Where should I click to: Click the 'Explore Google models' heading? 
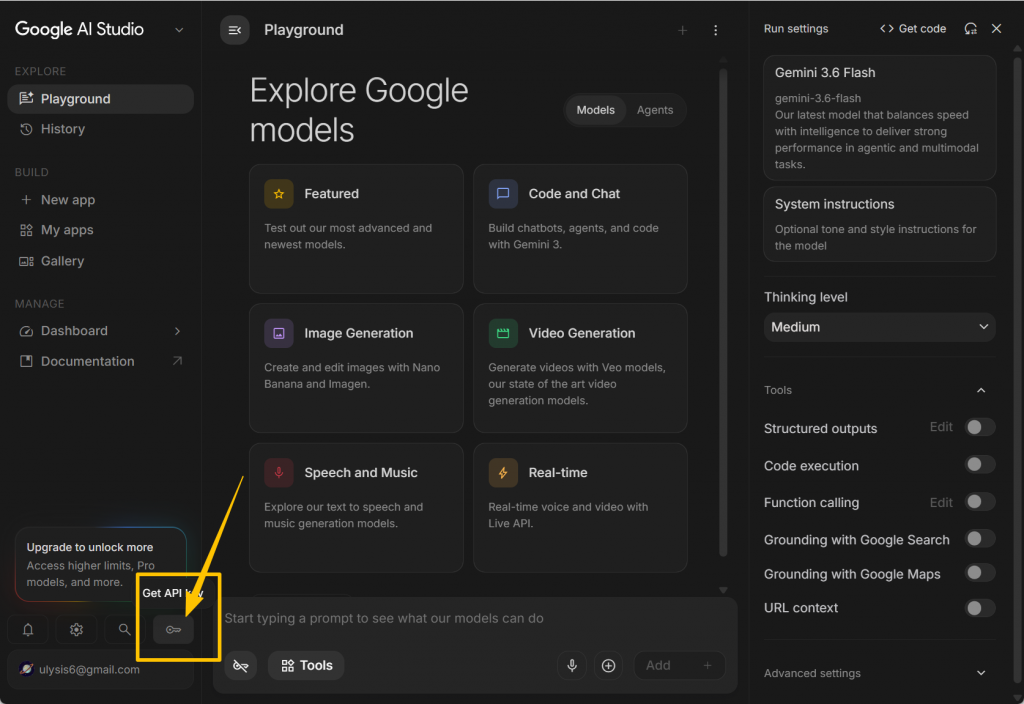(x=359, y=110)
